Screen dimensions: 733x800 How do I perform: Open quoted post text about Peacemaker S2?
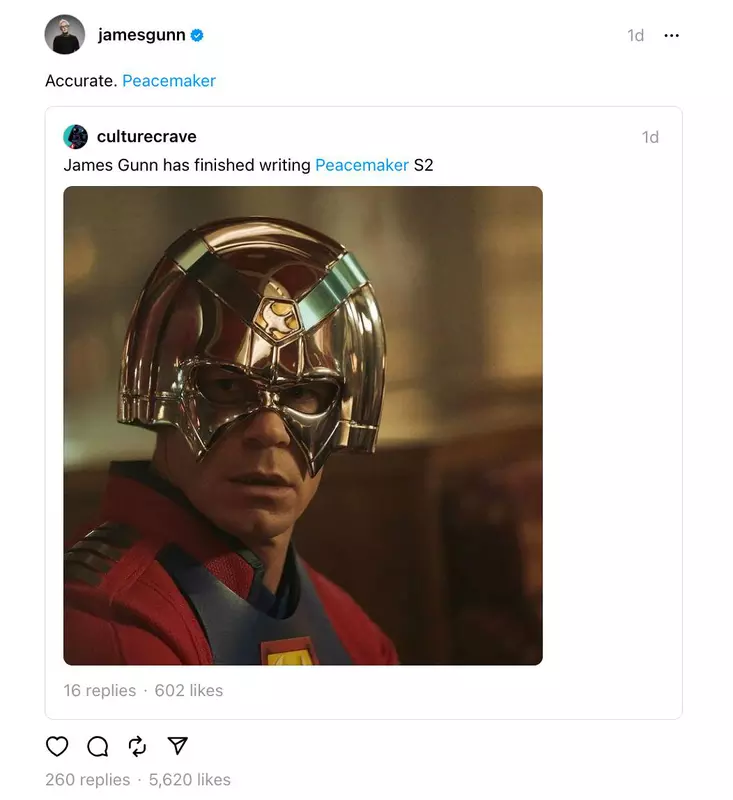pos(188,165)
